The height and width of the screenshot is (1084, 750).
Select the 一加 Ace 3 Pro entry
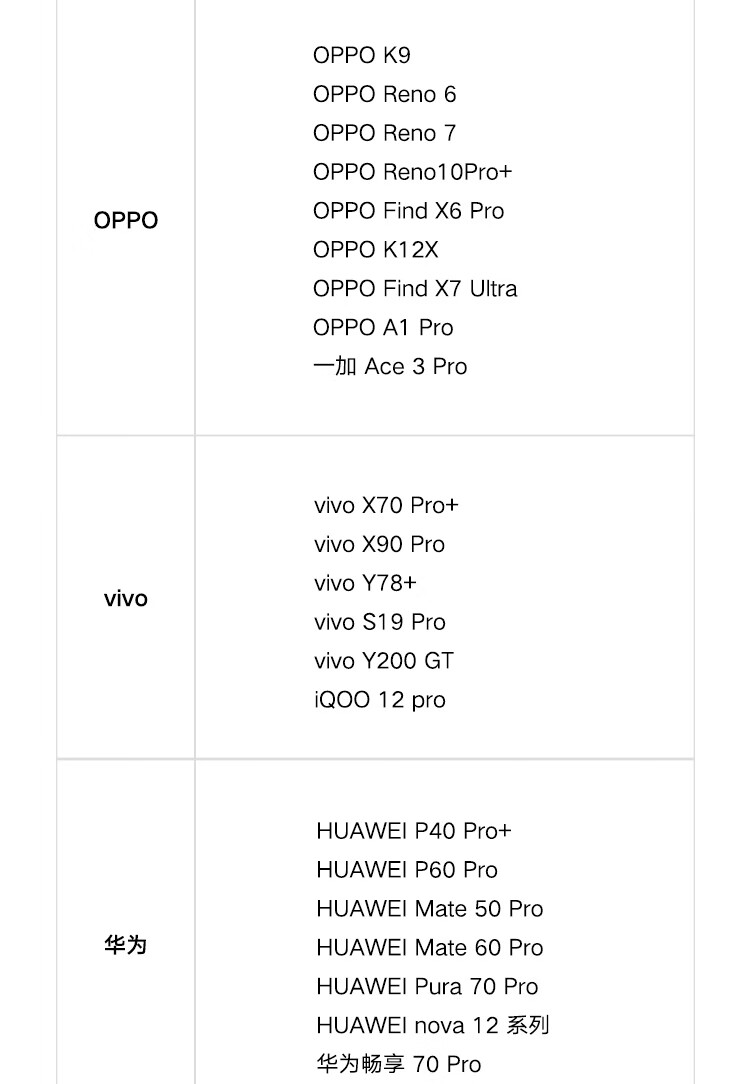[x=390, y=366]
